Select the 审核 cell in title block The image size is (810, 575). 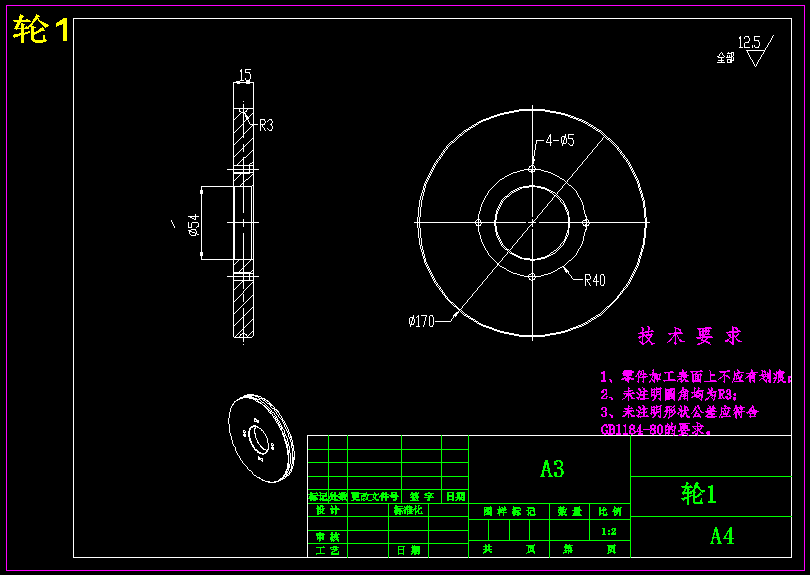[x=328, y=537]
